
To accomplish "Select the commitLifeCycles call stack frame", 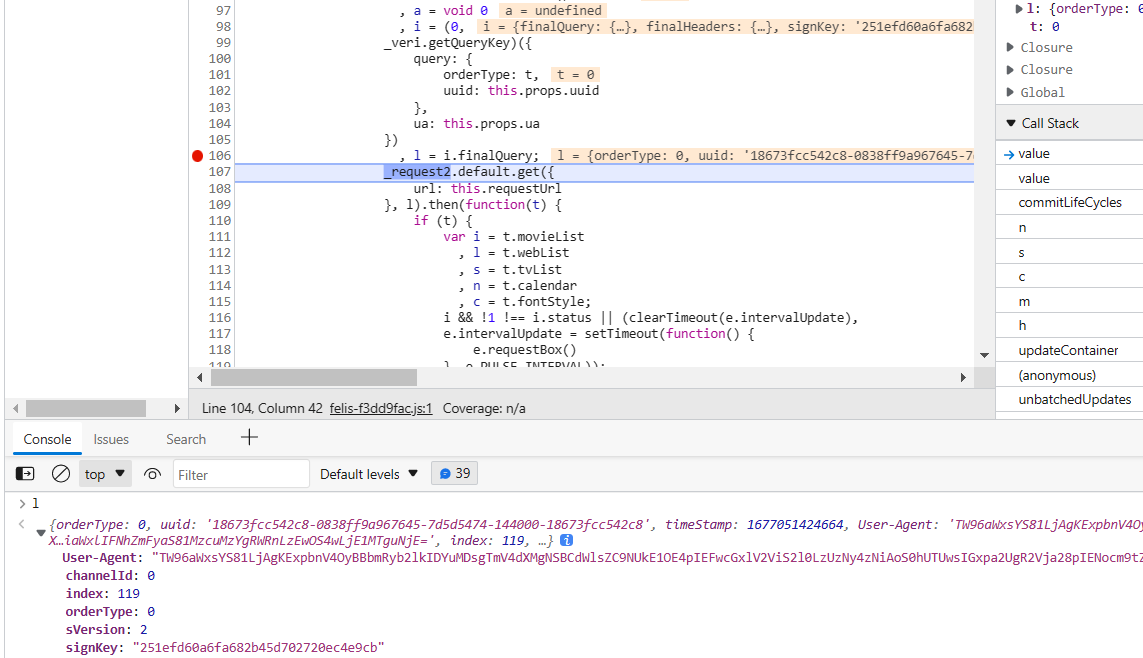I will [1069, 203].
